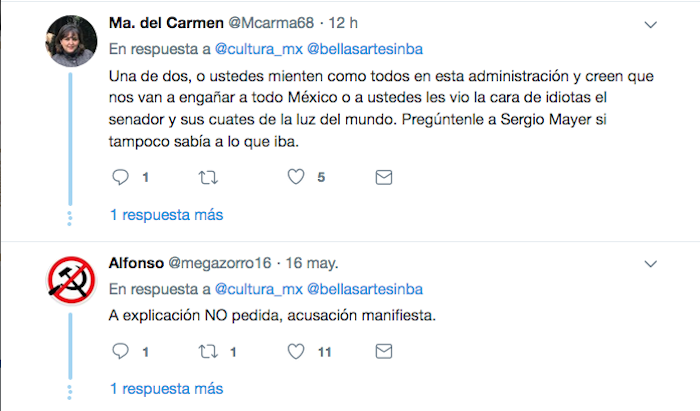Send Ma. del Carmen's tweet via direct message
700x411 pixels.
coord(383,178)
